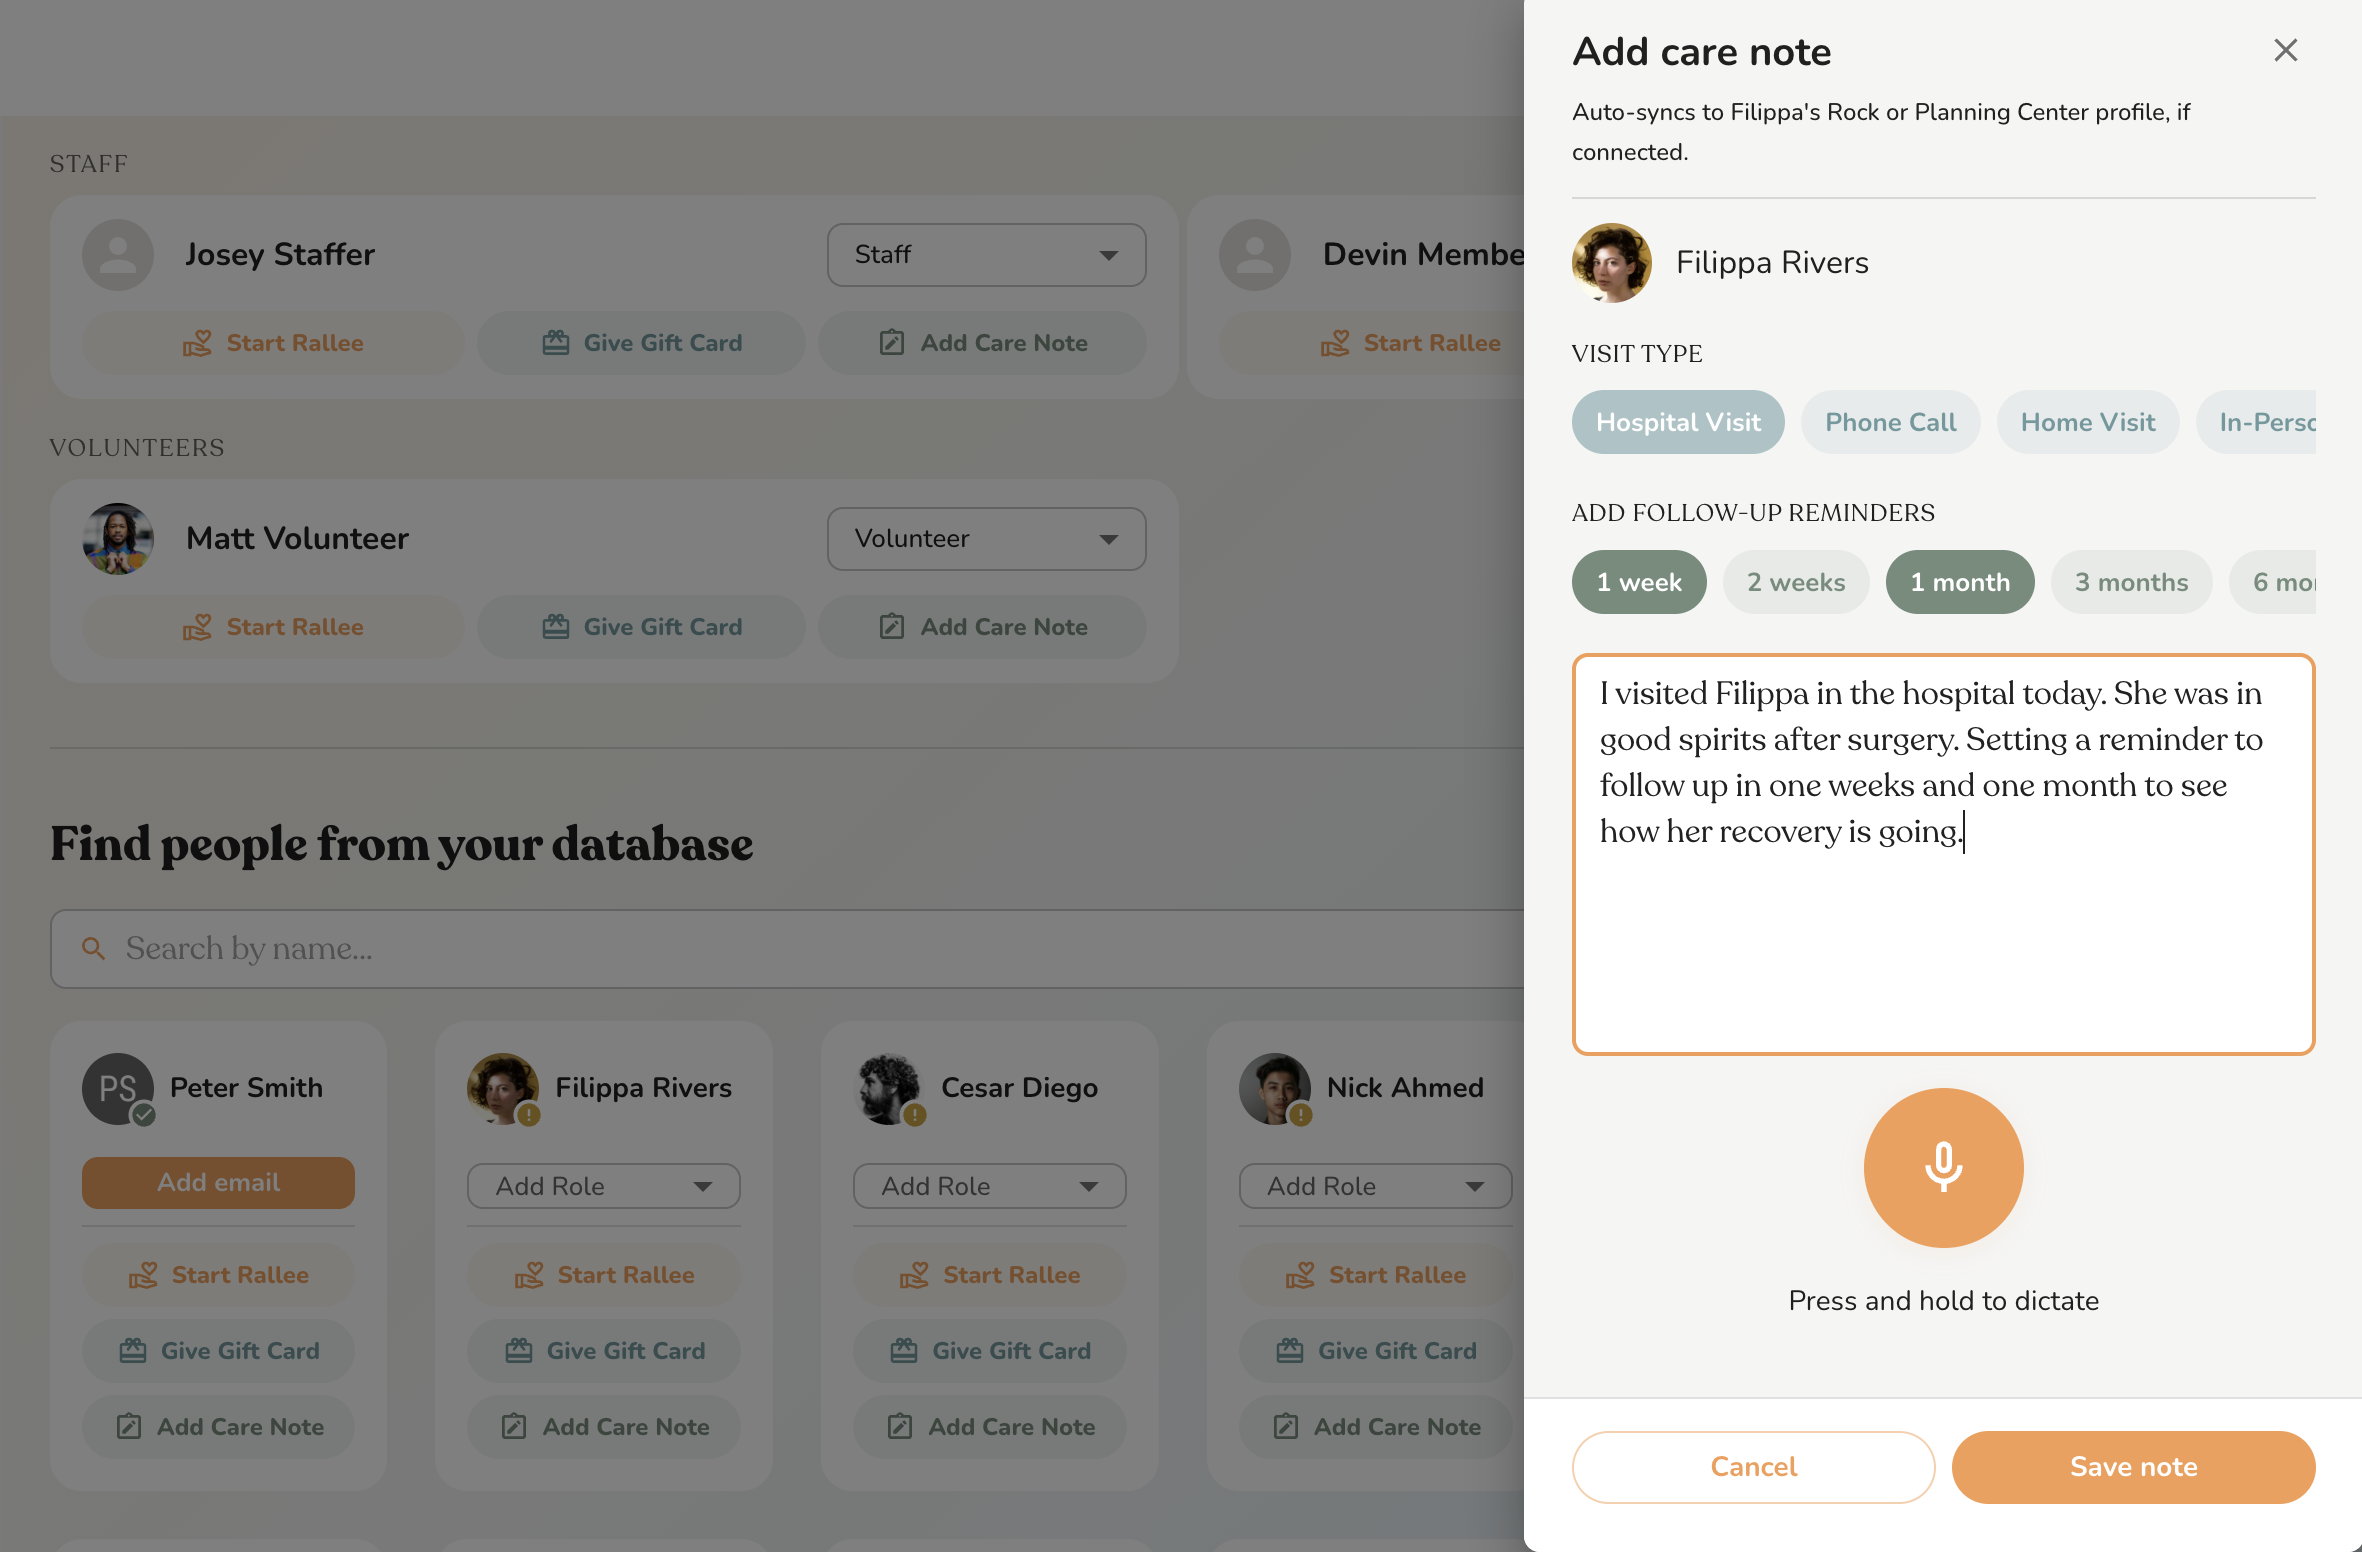Add Care Note for Josey Staffer
The width and height of the screenshot is (2362, 1552).
pyautogui.click(x=982, y=343)
